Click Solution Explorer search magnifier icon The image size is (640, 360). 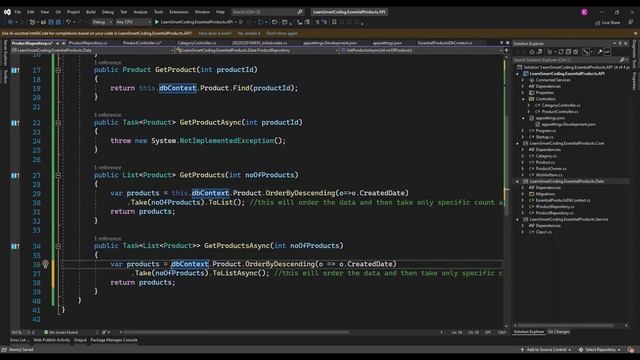(622, 60)
